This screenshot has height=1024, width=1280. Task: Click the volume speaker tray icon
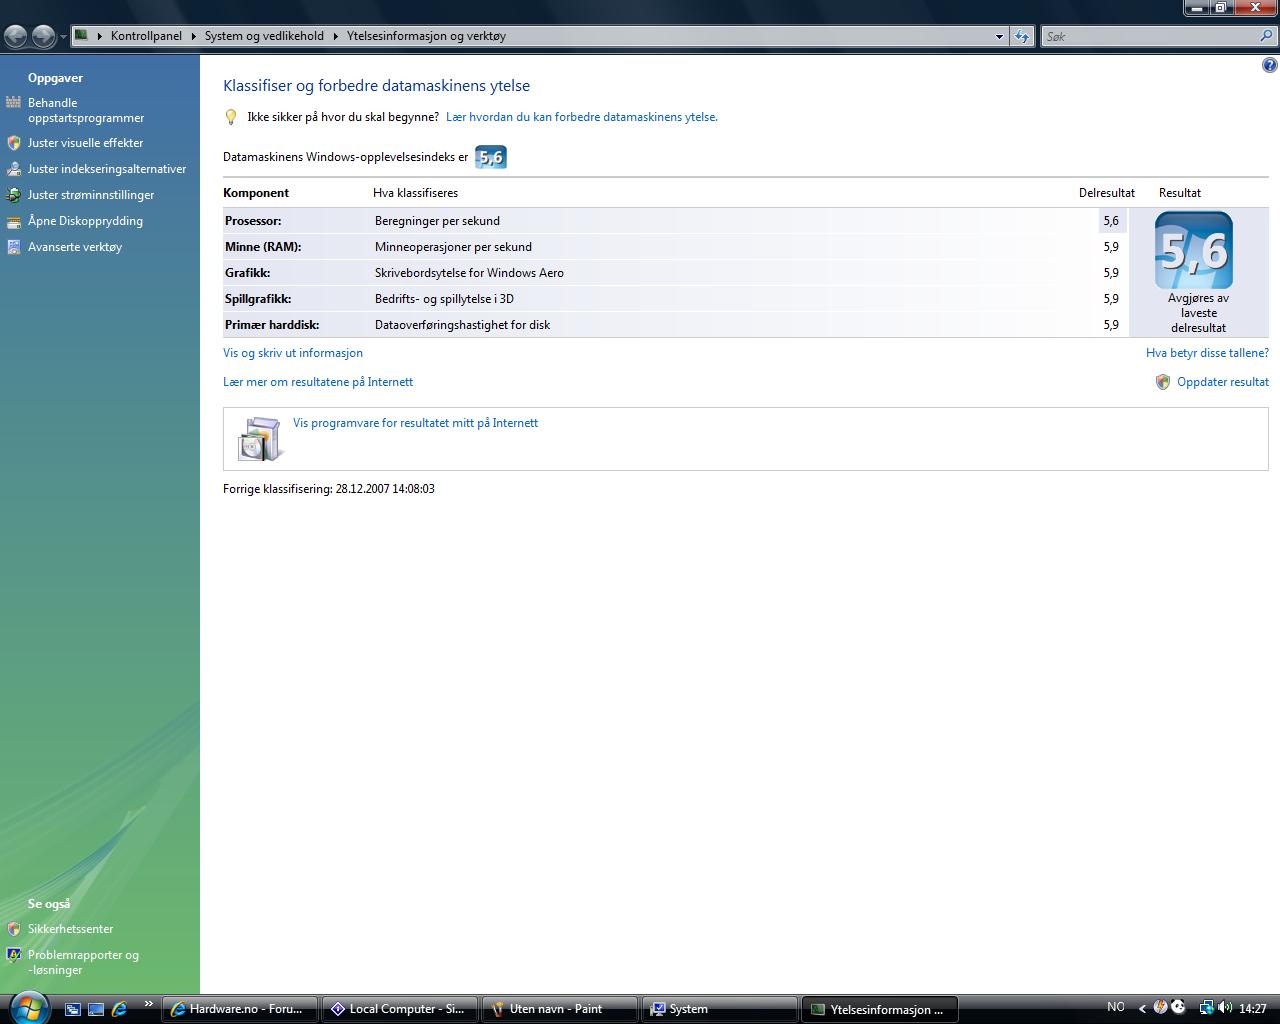[1225, 1008]
